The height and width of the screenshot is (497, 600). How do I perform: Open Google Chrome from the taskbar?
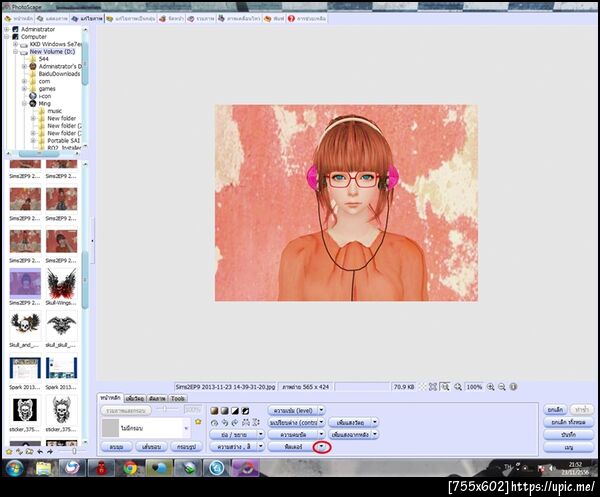tap(130, 468)
